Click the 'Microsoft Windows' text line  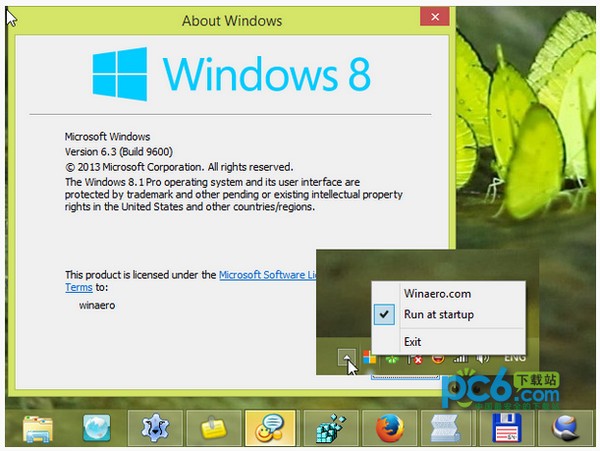coord(107,137)
